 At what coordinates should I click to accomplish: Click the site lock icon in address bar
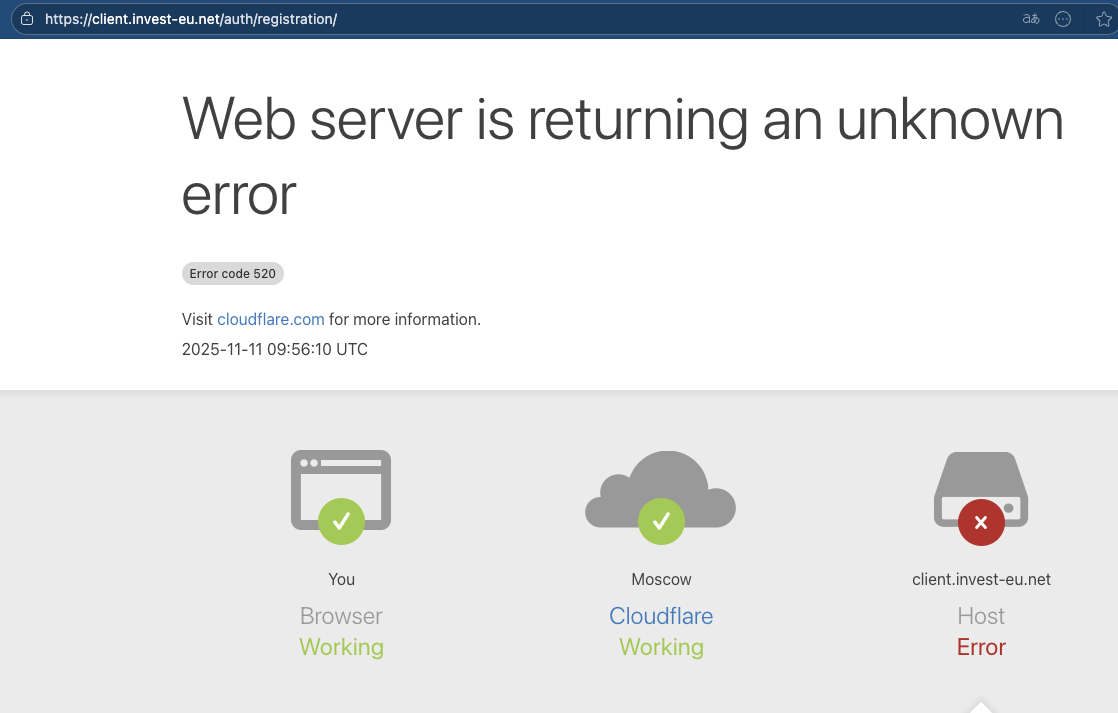click(x=27, y=19)
